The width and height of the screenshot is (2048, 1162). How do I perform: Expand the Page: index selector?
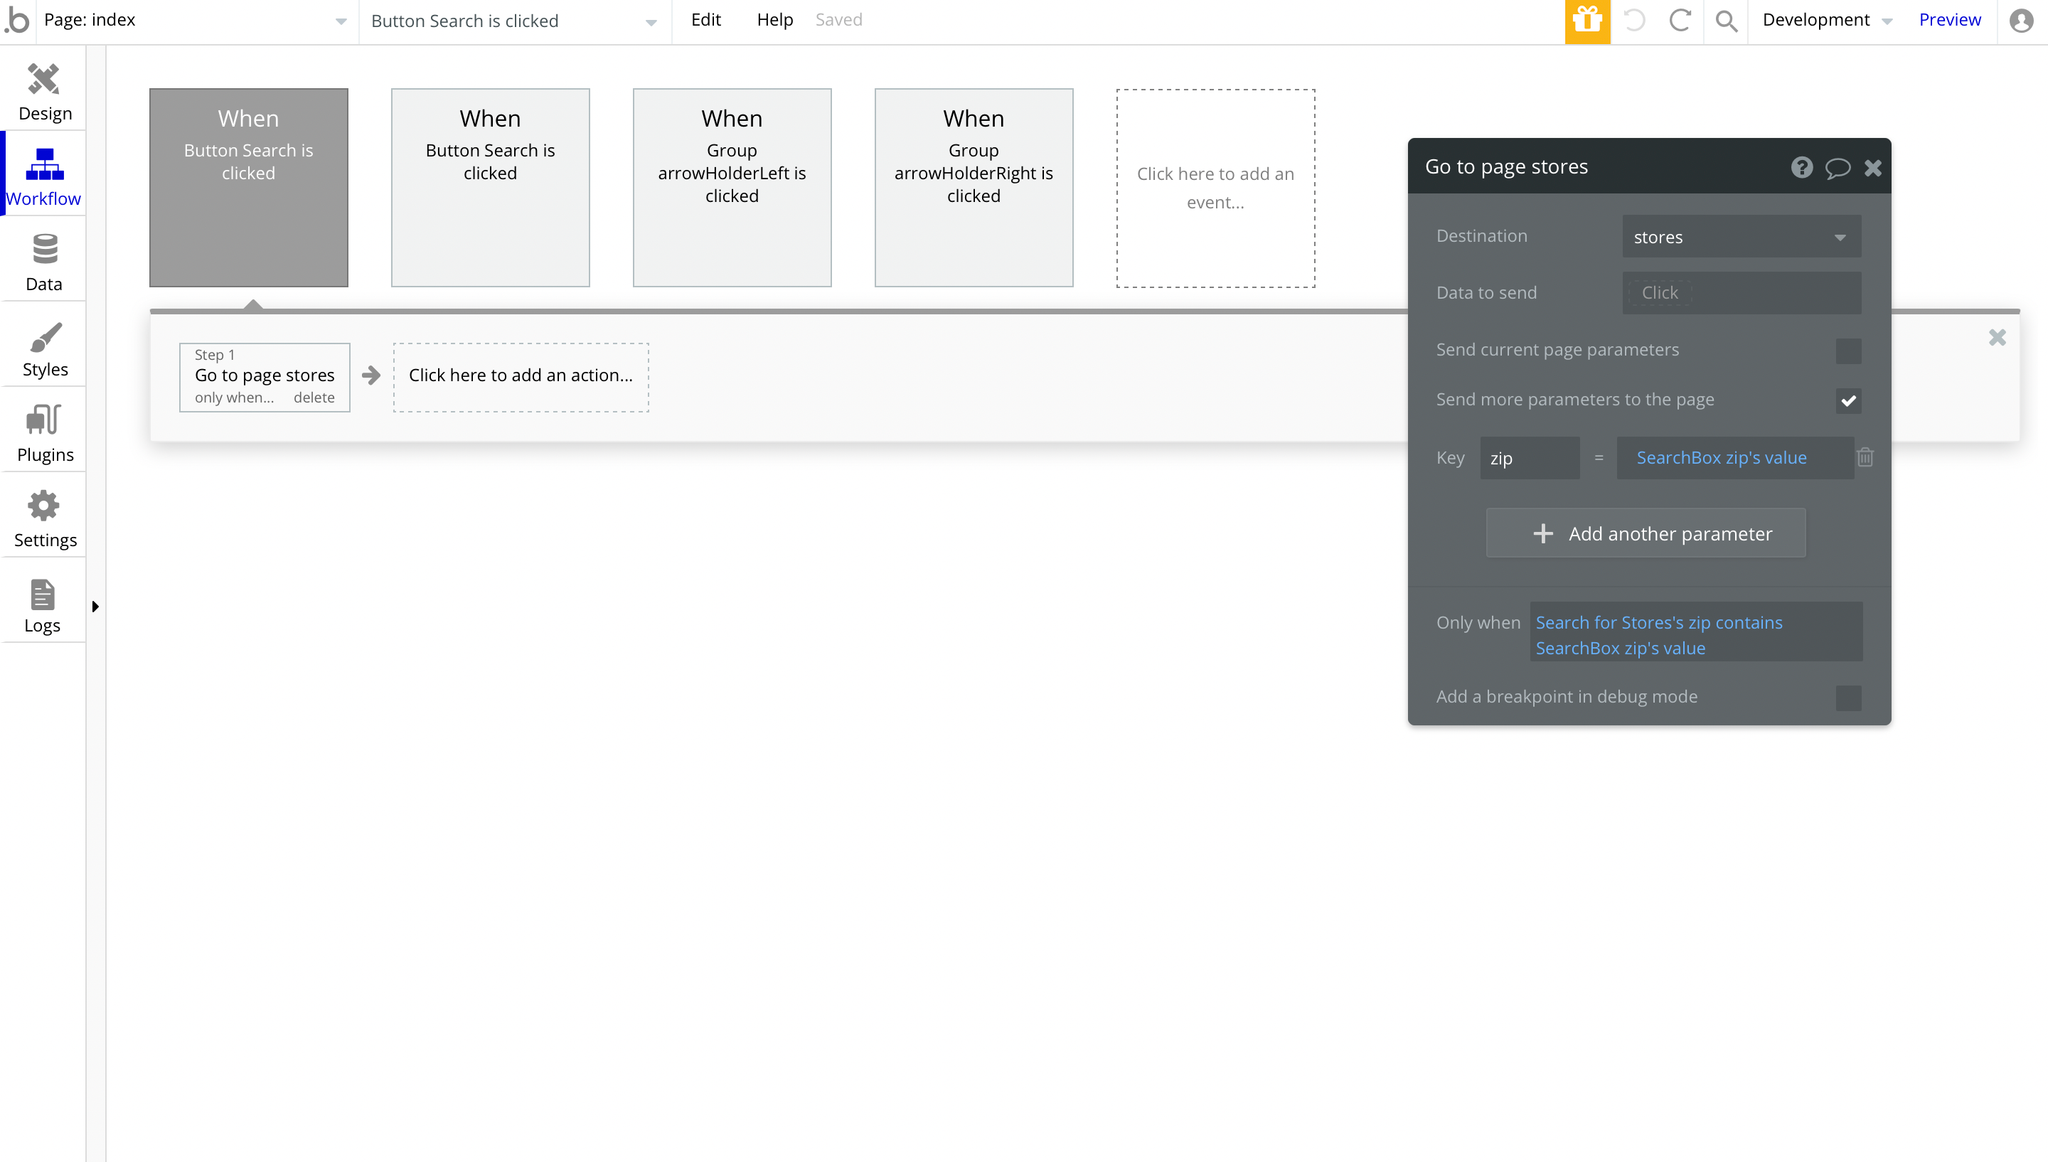click(x=195, y=21)
